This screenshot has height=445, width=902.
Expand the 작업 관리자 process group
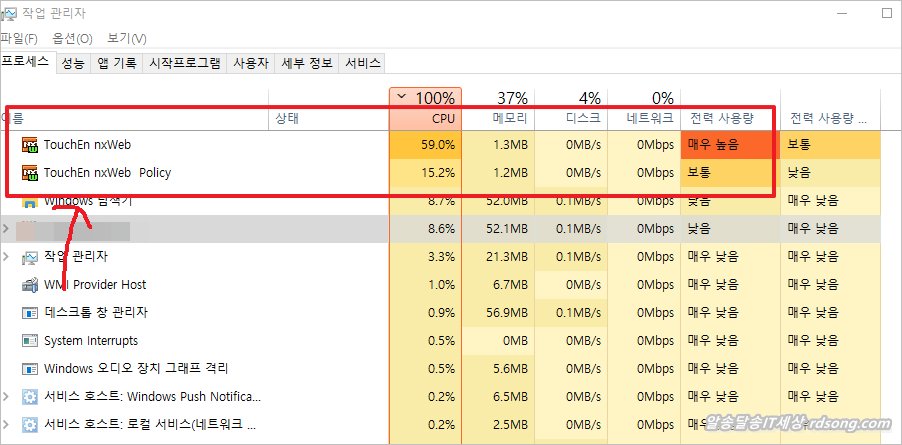(6, 256)
